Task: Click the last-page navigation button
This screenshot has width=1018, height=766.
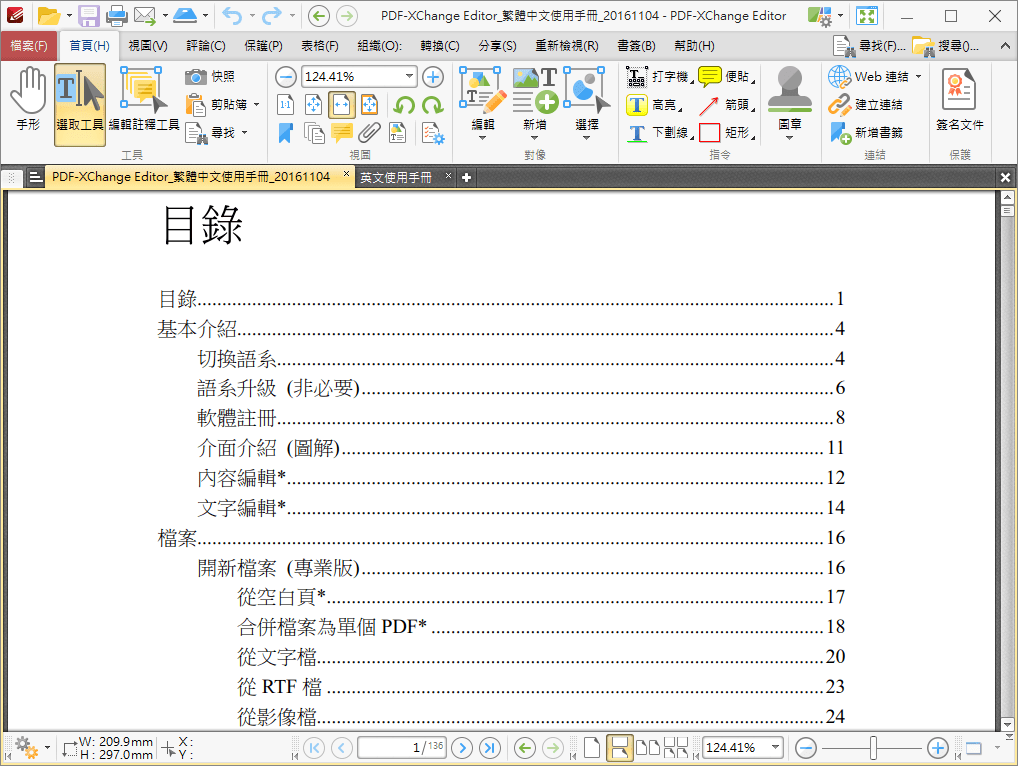Action: (x=489, y=747)
